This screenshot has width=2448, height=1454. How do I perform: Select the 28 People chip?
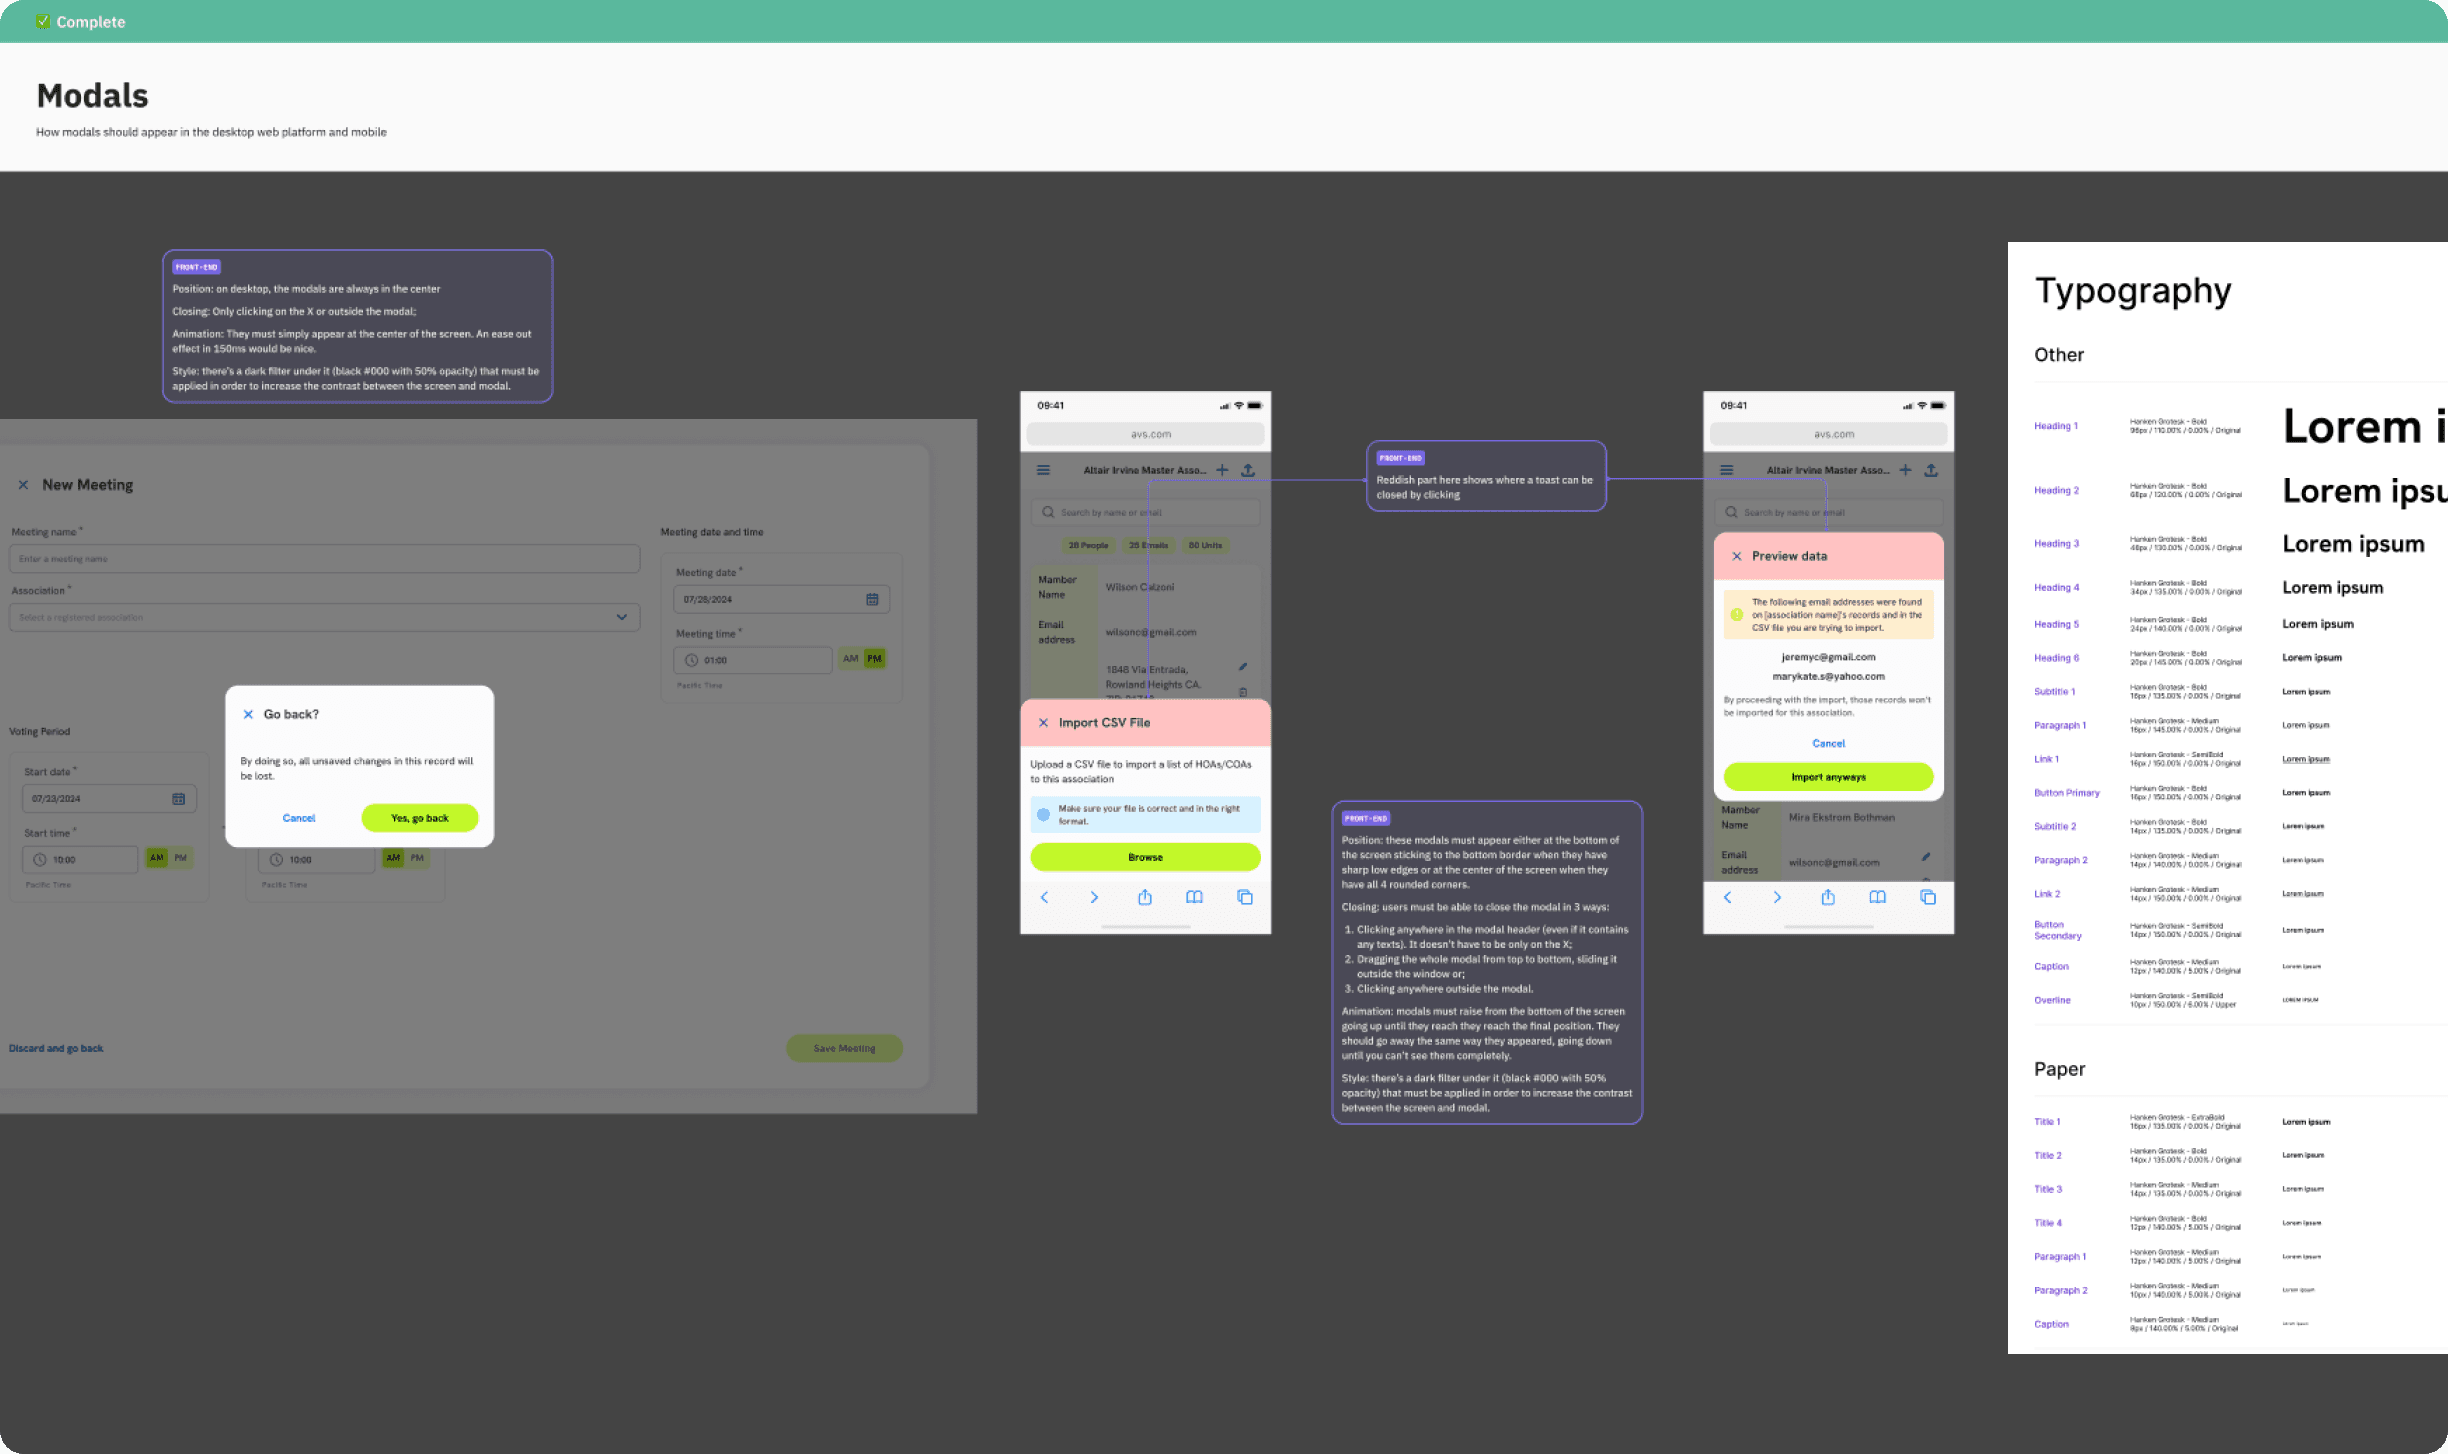click(1088, 545)
